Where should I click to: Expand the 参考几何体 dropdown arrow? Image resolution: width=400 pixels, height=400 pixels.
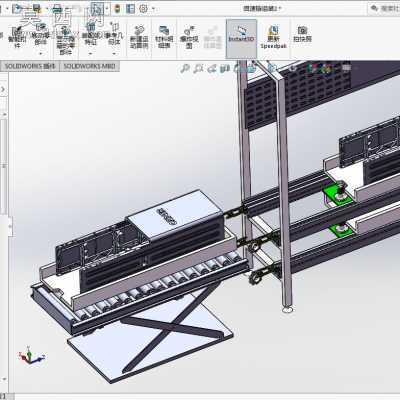pyautogui.click(x=114, y=53)
